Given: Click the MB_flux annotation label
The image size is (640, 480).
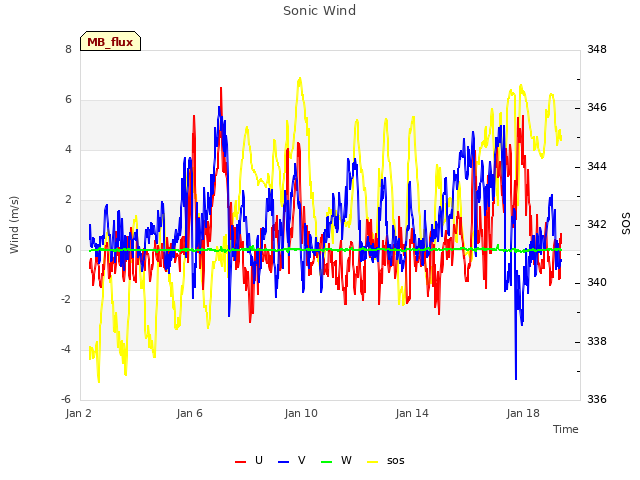Looking at the screenshot, I should pos(110,41).
